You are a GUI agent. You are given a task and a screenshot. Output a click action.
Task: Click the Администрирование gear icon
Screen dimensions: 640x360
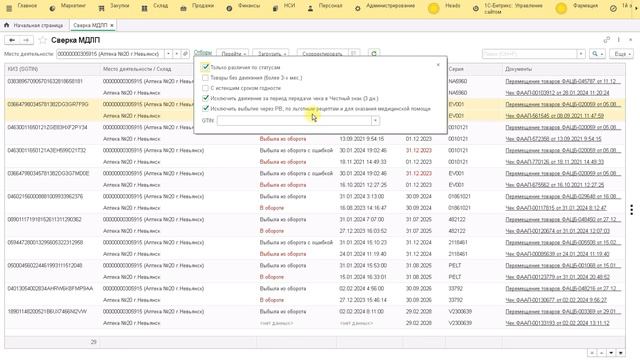[x=358, y=8]
